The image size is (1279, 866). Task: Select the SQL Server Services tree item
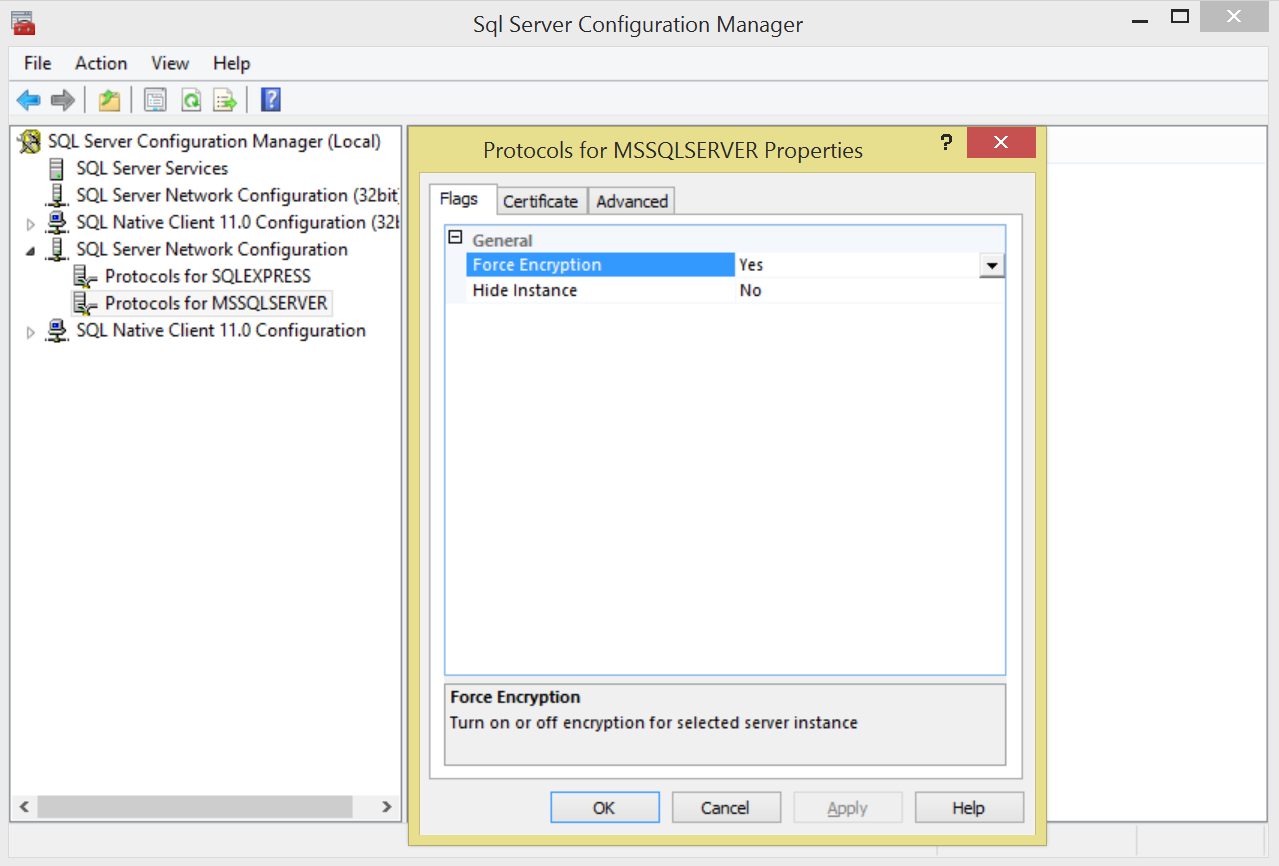[152, 169]
